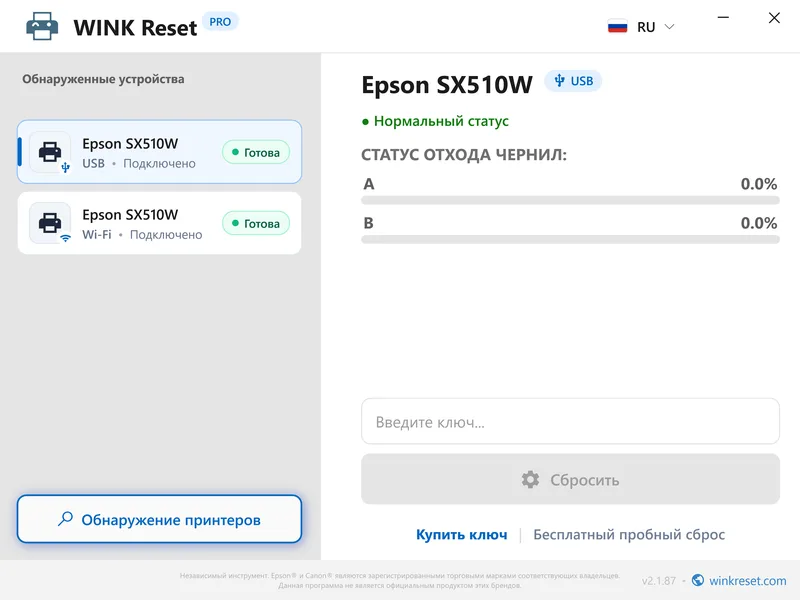
Task: Click the Готова status badge of USB printer
Action: coord(256,152)
